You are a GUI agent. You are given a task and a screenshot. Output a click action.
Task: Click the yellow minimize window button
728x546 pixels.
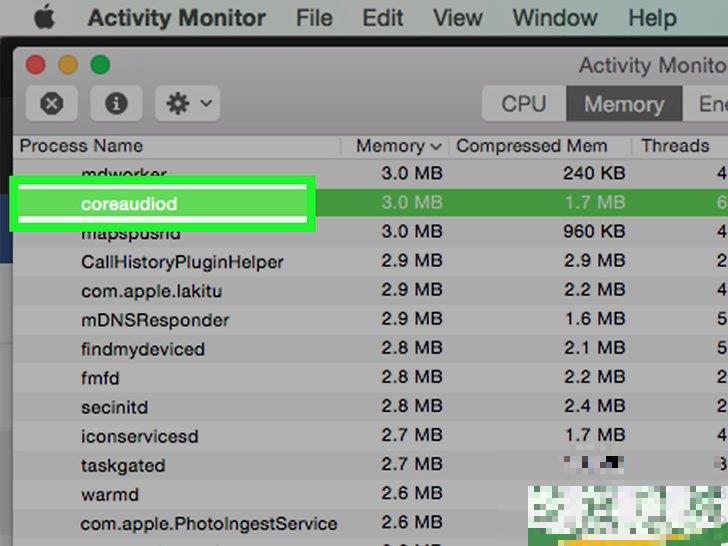click(x=68, y=65)
